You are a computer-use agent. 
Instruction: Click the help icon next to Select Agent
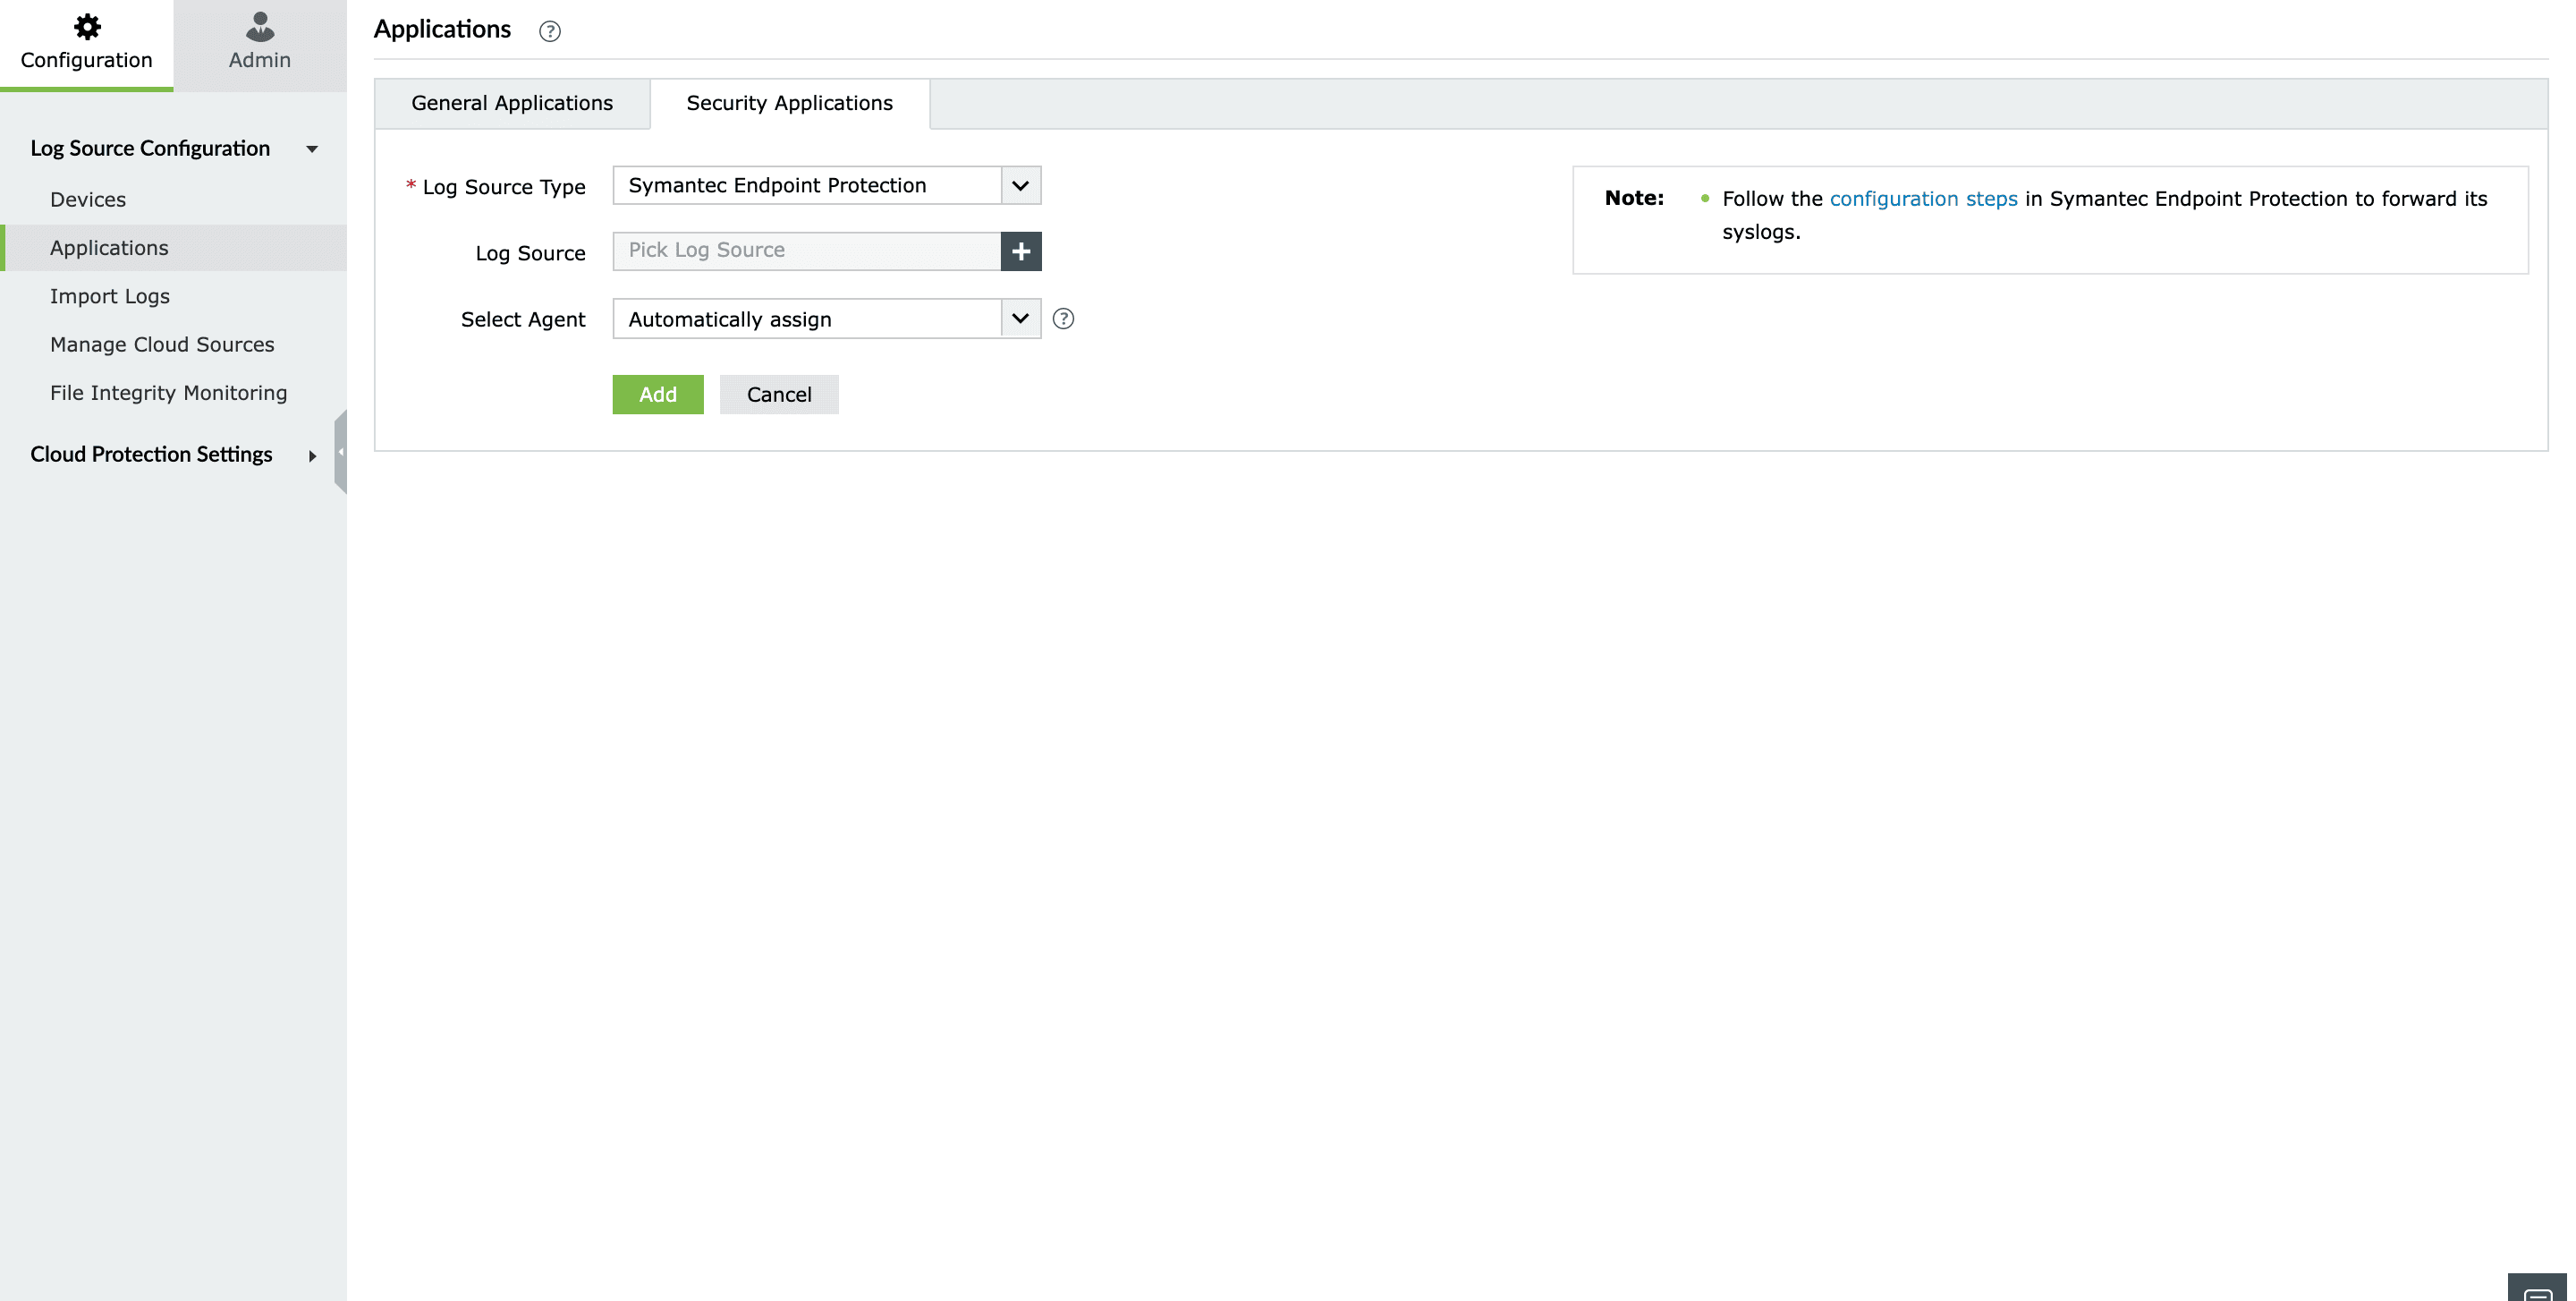[x=1063, y=319]
